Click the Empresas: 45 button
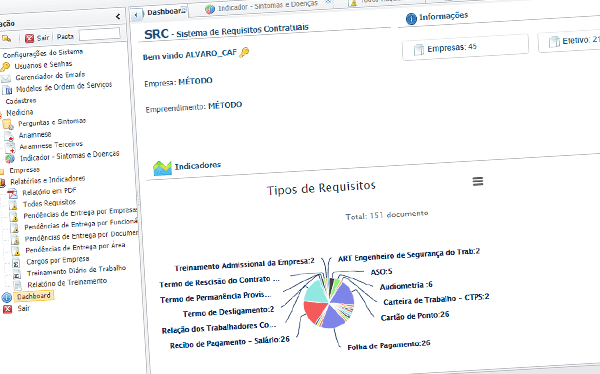 coord(465,48)
